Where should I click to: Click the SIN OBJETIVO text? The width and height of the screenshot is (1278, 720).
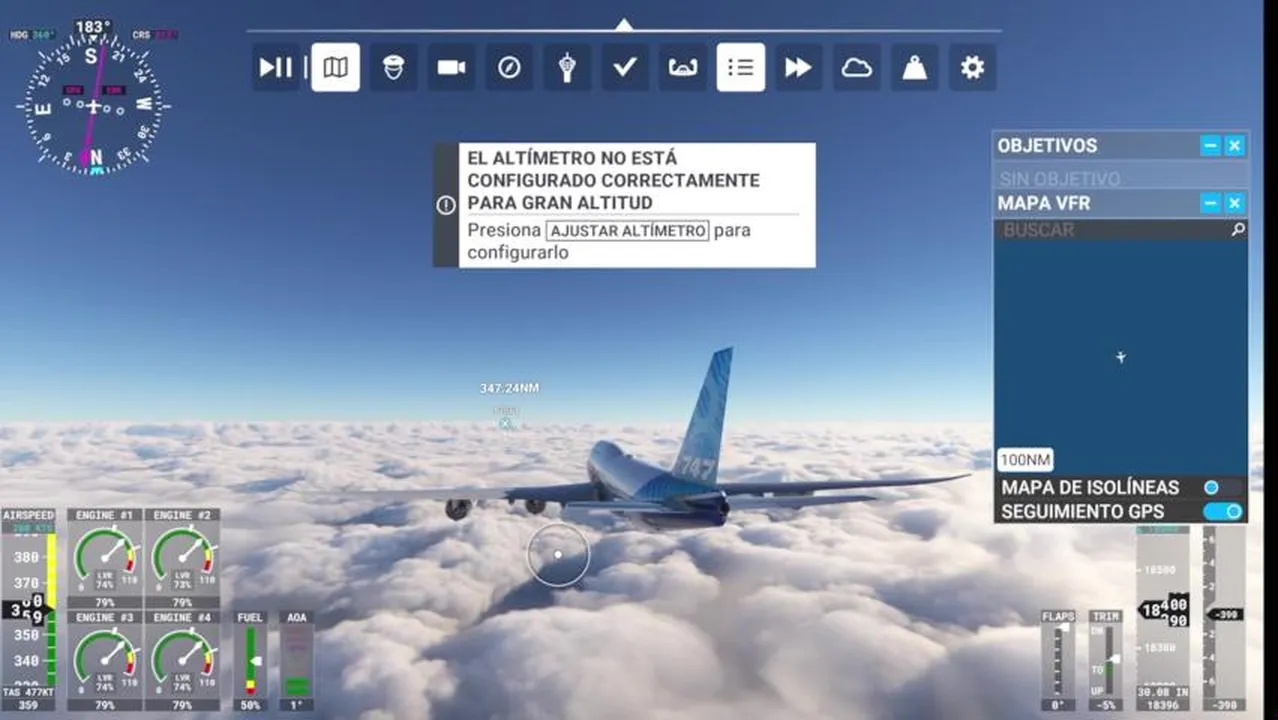pyautogui.click(x=1060, y=179)
